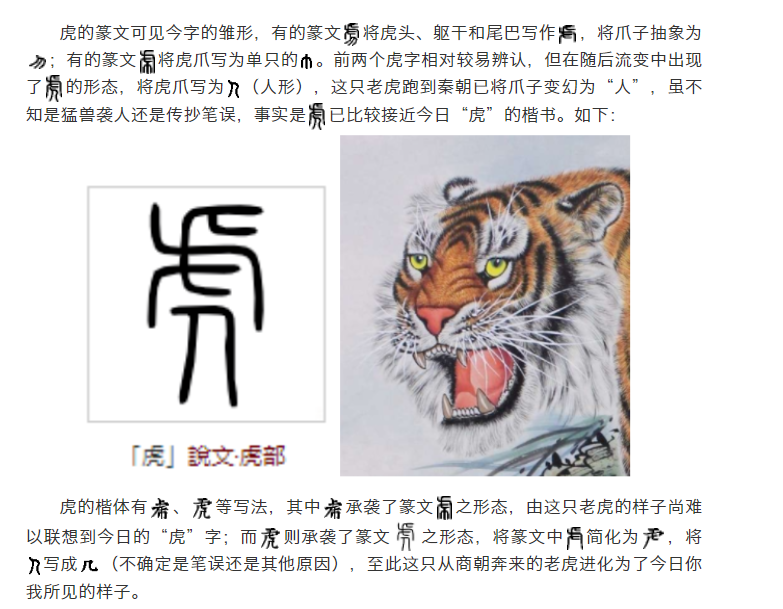Click the abstract claw glyph starting the second line

pos(37,62)
